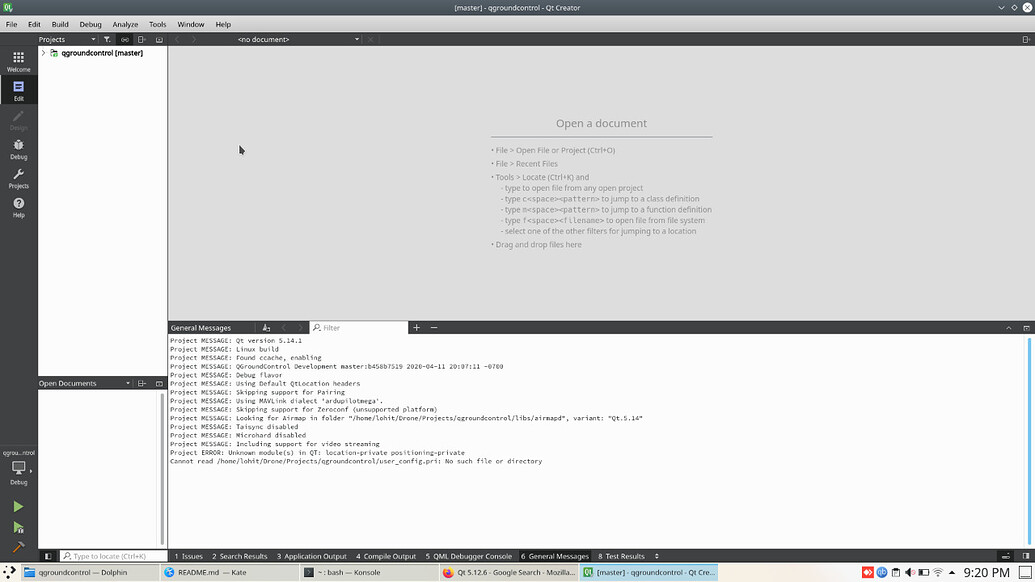Viewport: 1035px width, 582px height.
Task: Click the Type to locate input field
Action: pos(112,556)
